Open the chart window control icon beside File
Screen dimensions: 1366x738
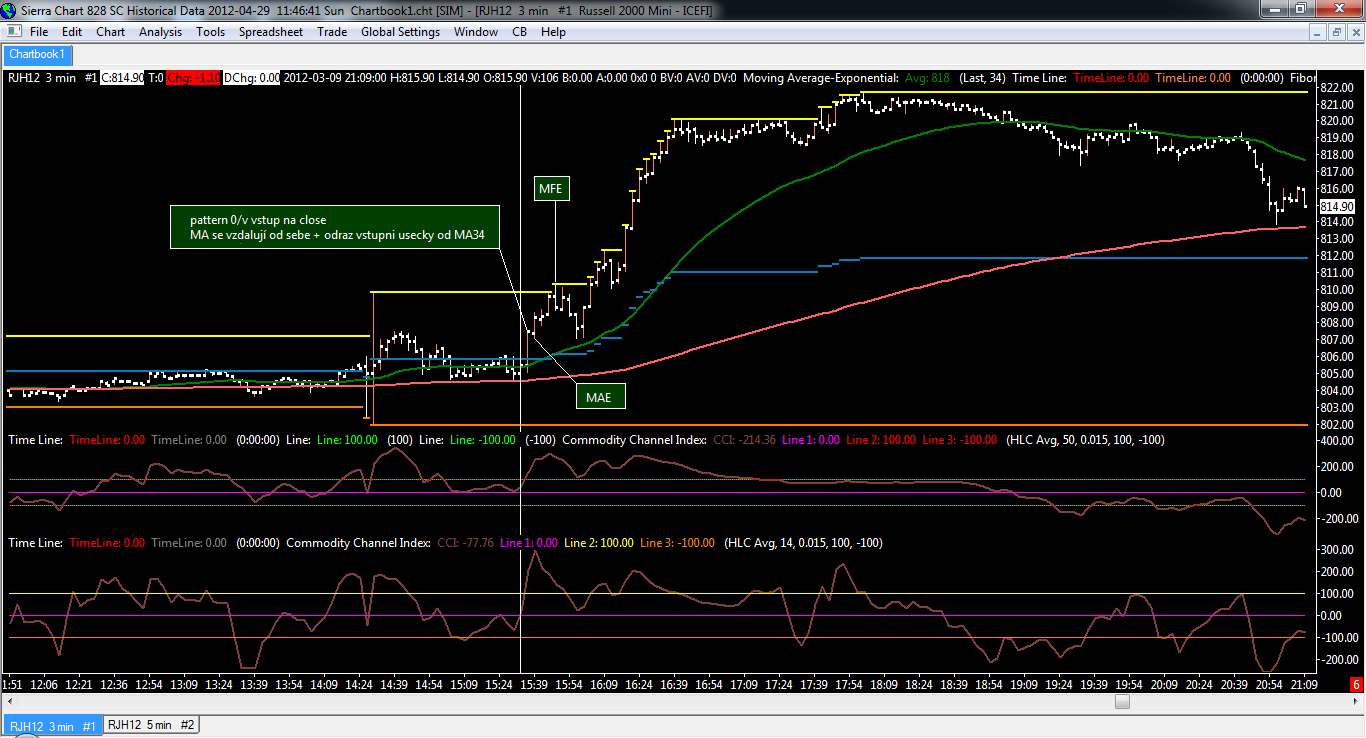tap(13, 32)
